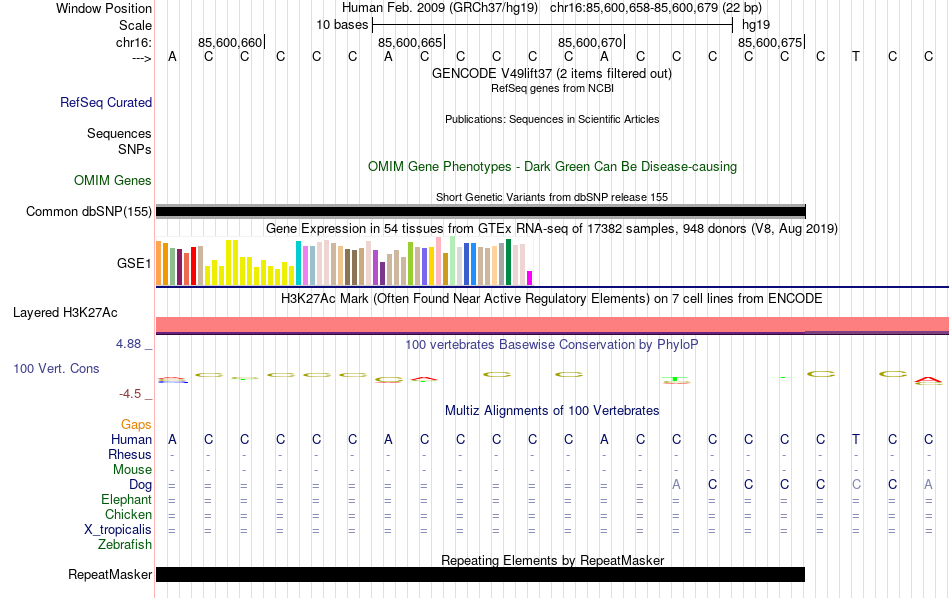
Task: Click the black Common dbSNP item bar
Action: coord(480,211)
